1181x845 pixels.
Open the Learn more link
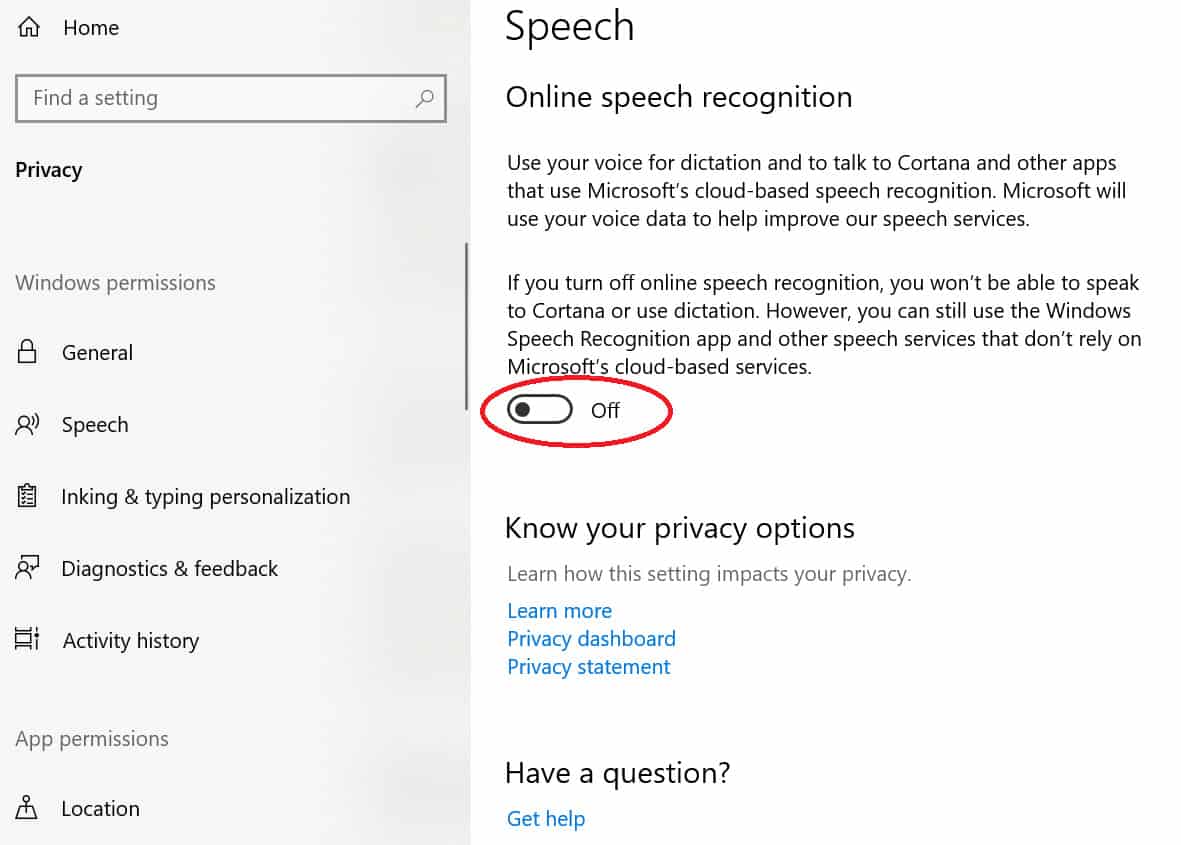click(x=559, y=610)
